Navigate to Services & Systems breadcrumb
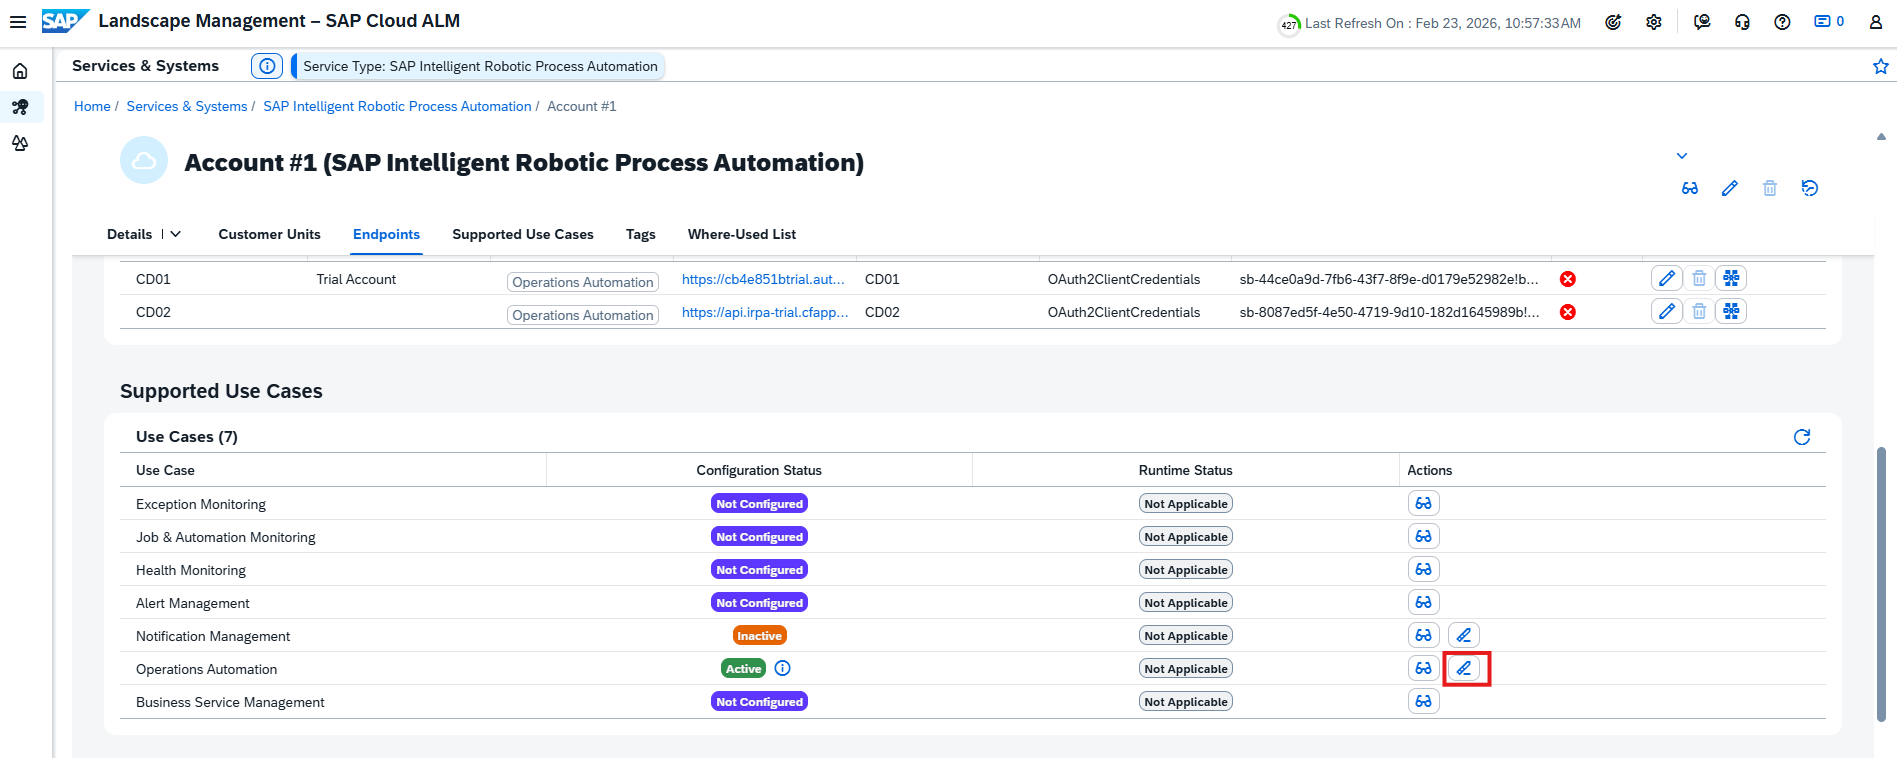The width and height of the screenshot is (1897, 758). click(186, 106)
